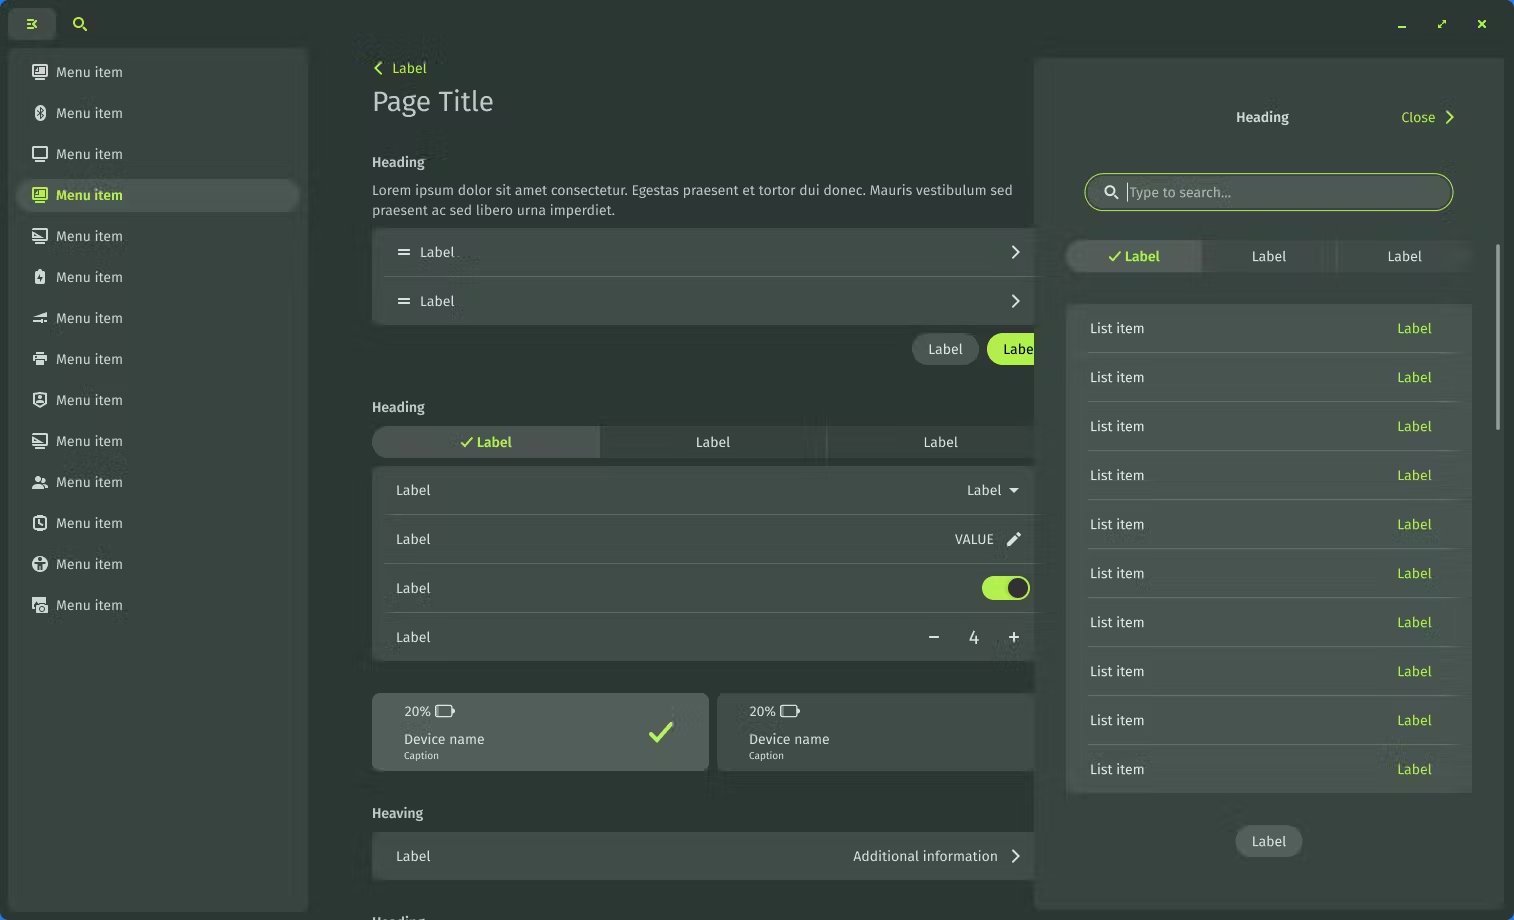Click the search icon in header bar

[80, 24]
